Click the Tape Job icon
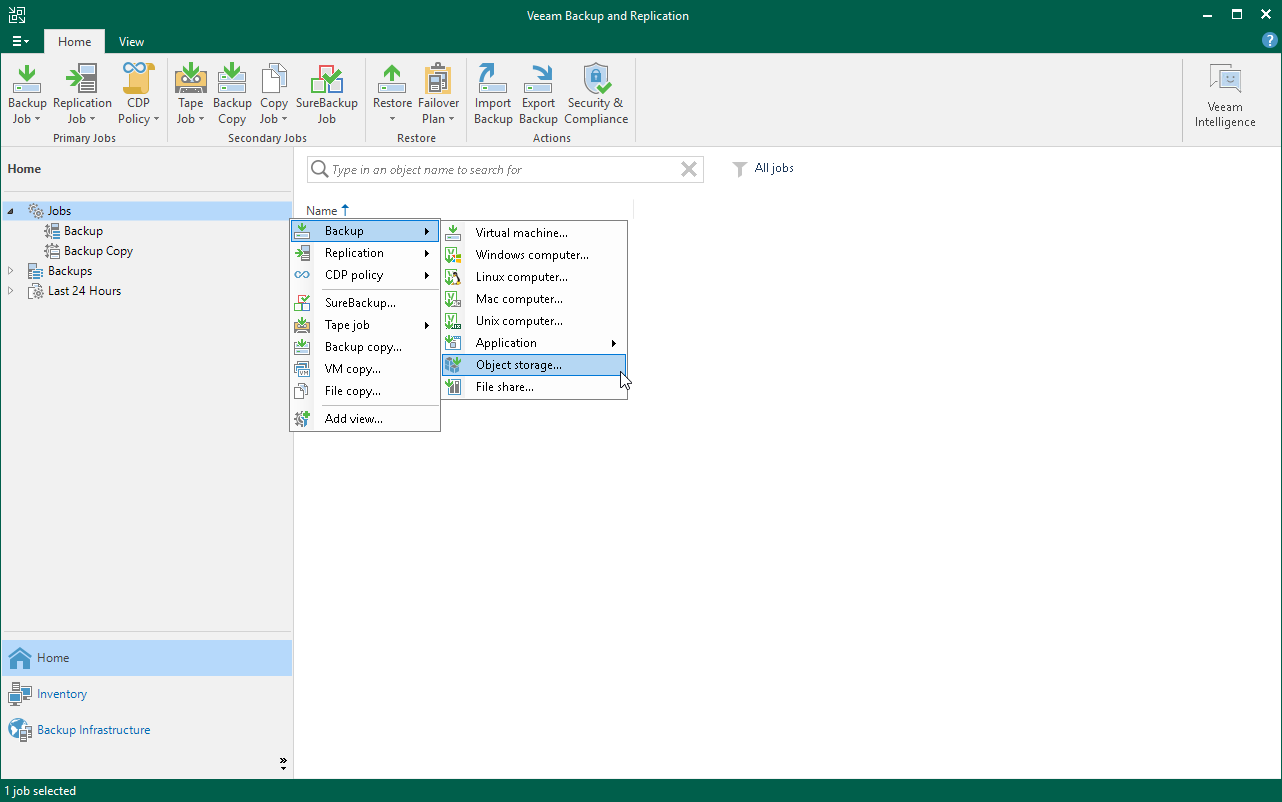This screenshot has height=802, width=1282. click(x=190, y=90)
